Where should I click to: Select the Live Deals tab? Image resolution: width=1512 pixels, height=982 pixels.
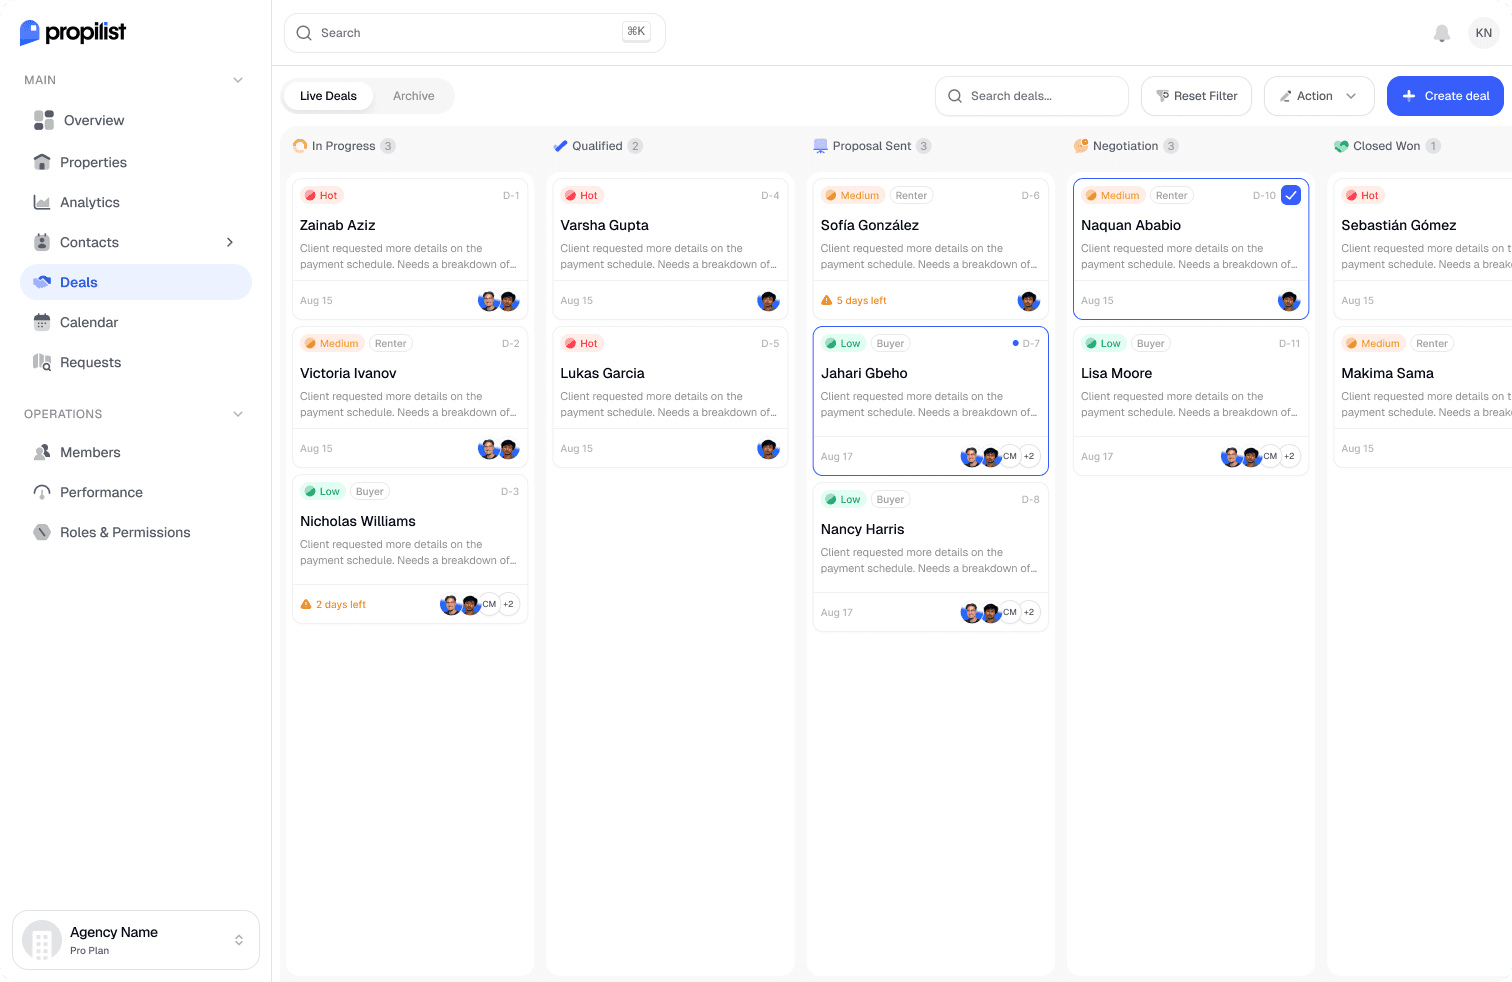[328, 96]
